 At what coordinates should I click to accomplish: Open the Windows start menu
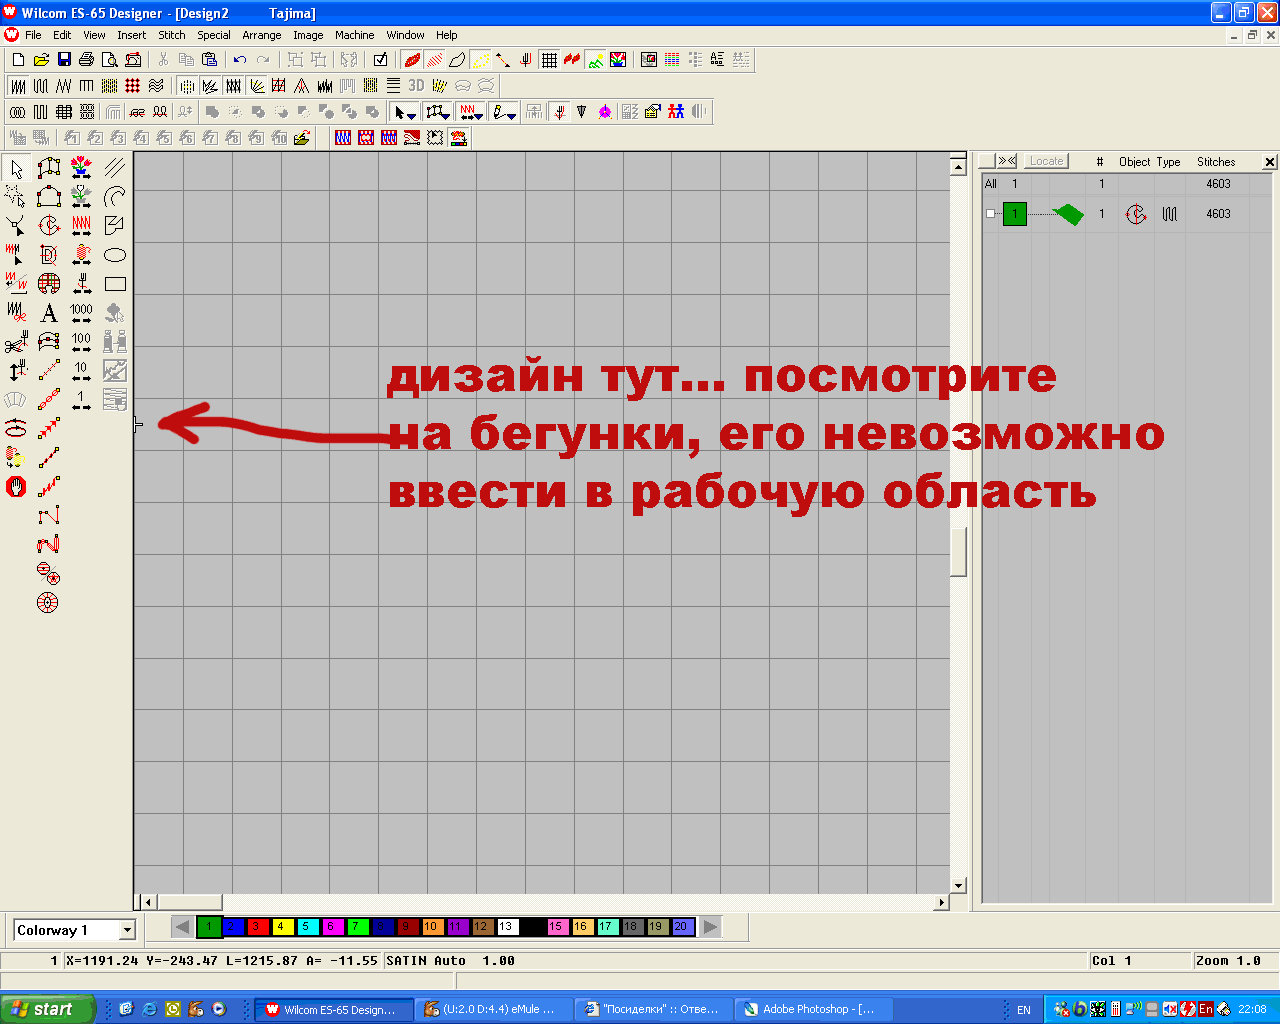click(47, 1009)
